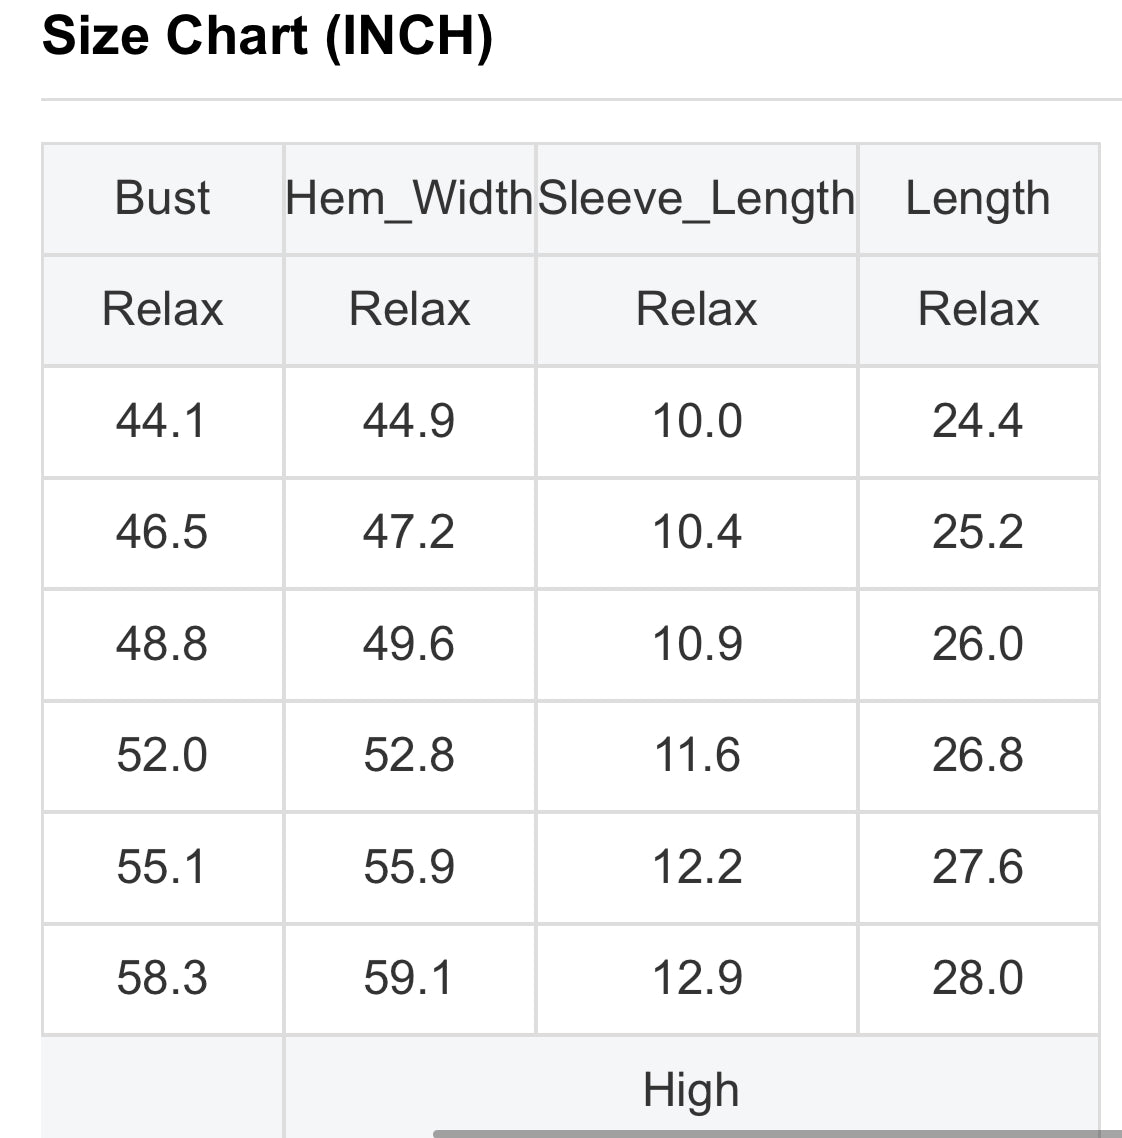
Task: Select the 44.1 bust value
Action: (162, 421)
